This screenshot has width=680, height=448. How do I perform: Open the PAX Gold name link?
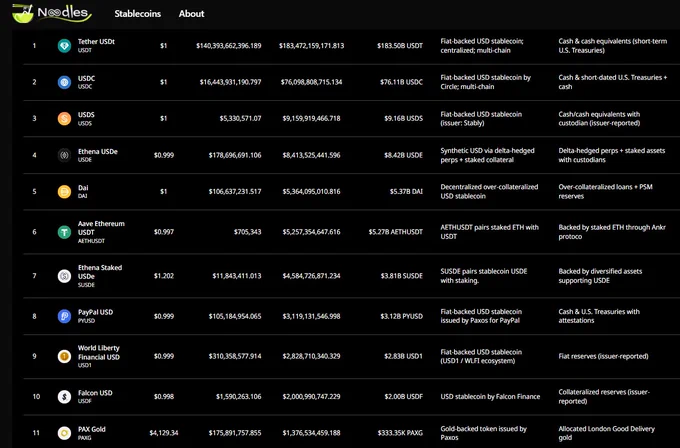coord(92,429)
